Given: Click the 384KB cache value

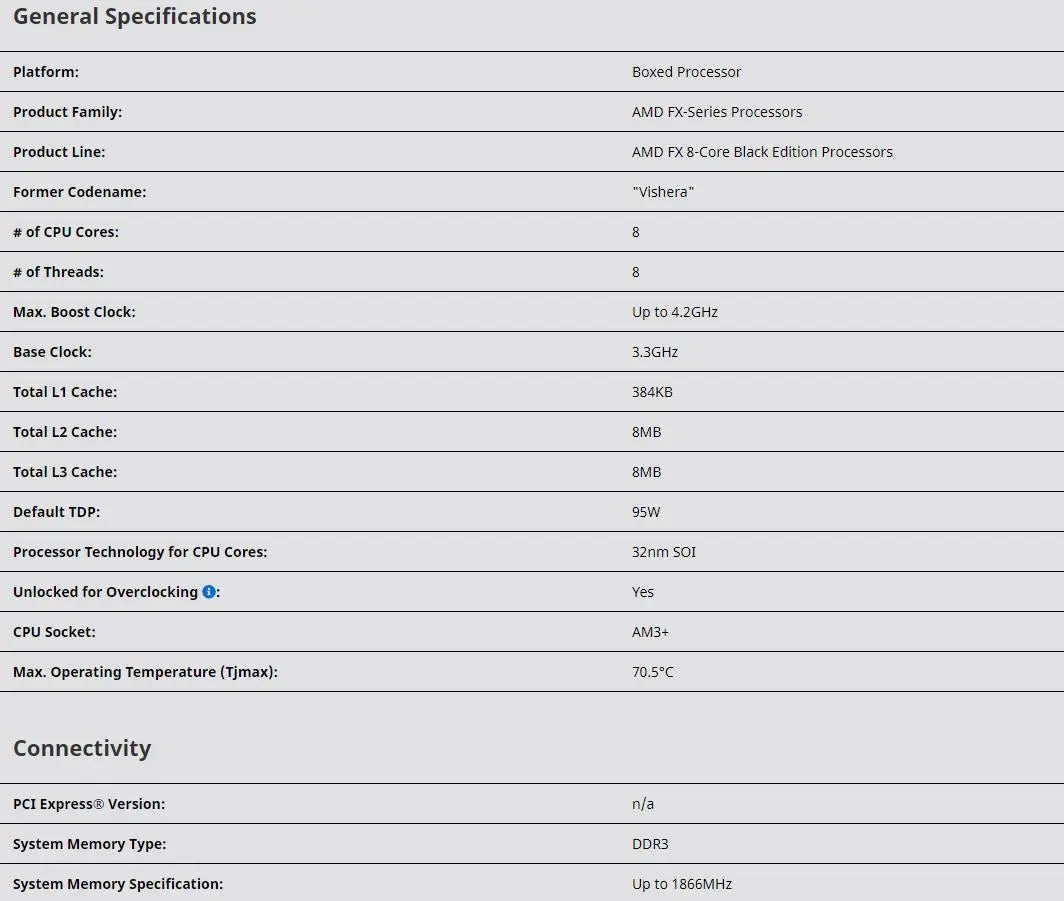Looking at the screenshot, I should pos(652,392).
